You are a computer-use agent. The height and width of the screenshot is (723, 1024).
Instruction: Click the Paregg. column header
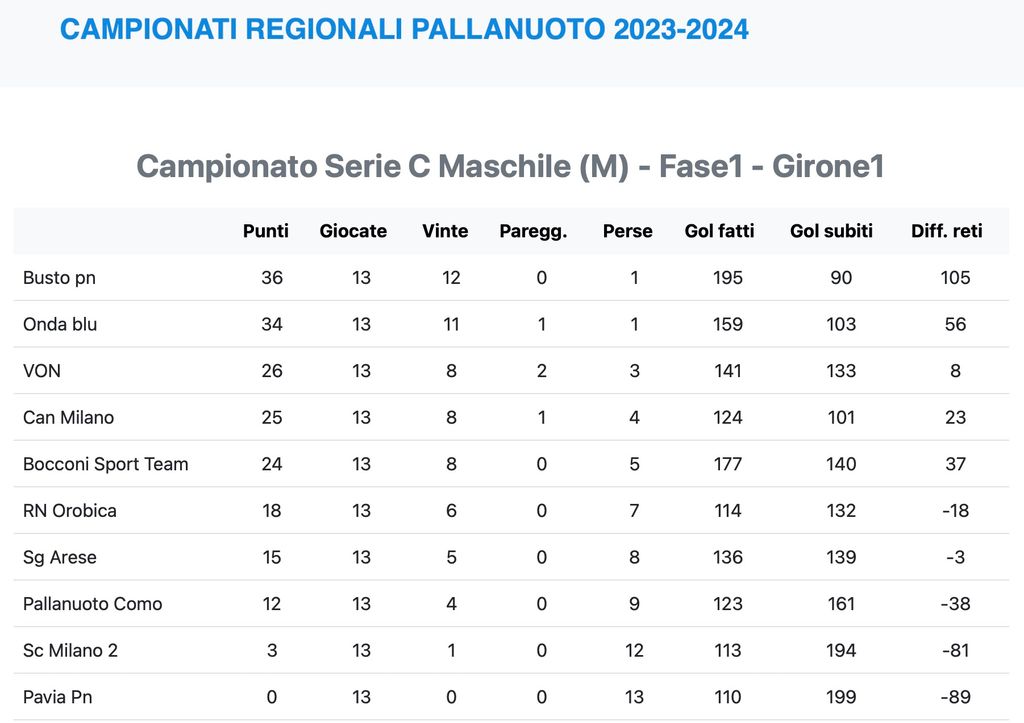(x=533, y=231)
